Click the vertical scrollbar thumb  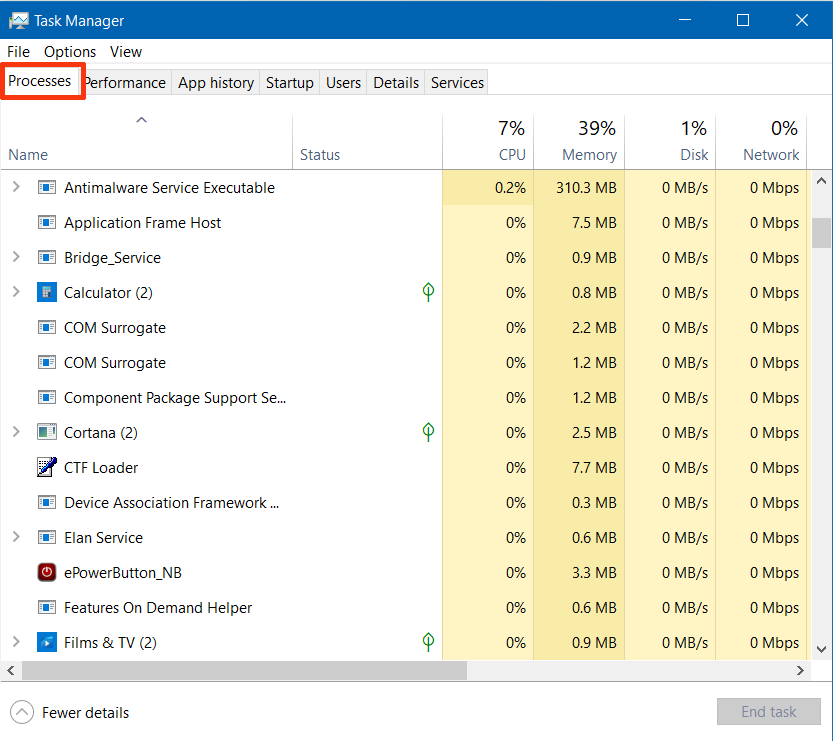(821, 233)
